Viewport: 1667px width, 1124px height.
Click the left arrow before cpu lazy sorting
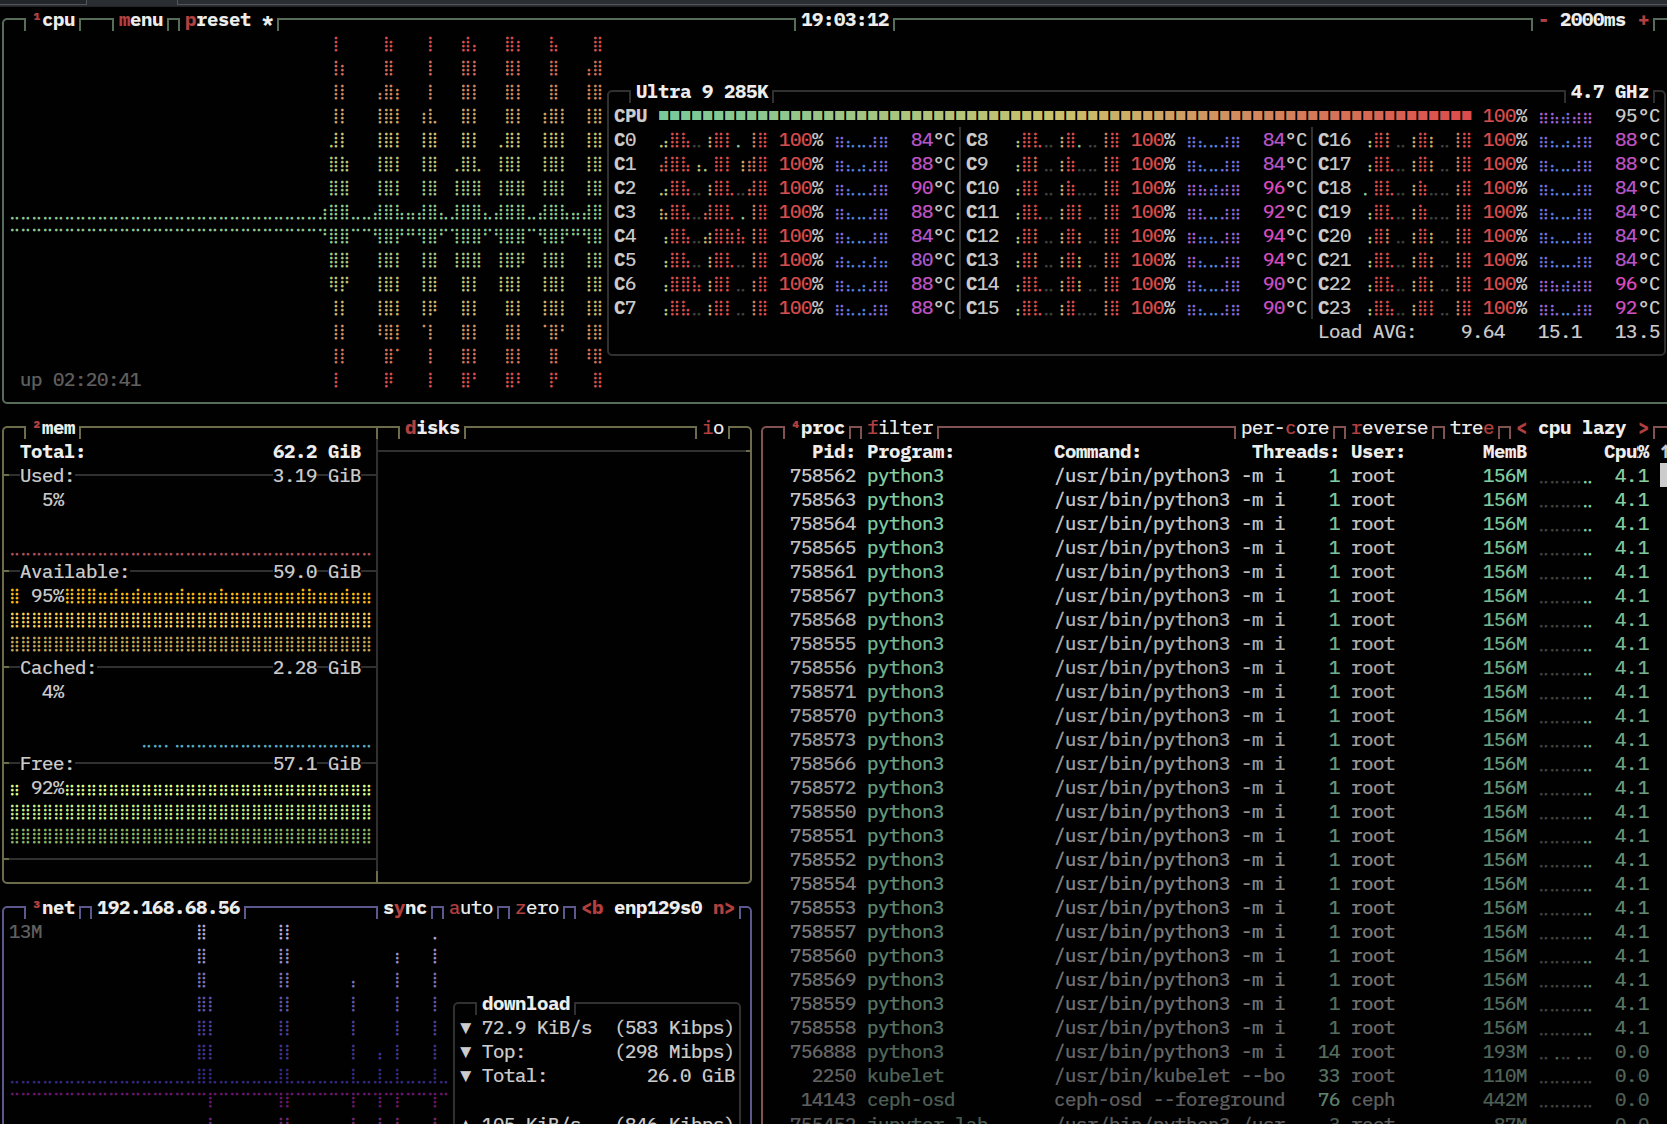click(1522, 428)
